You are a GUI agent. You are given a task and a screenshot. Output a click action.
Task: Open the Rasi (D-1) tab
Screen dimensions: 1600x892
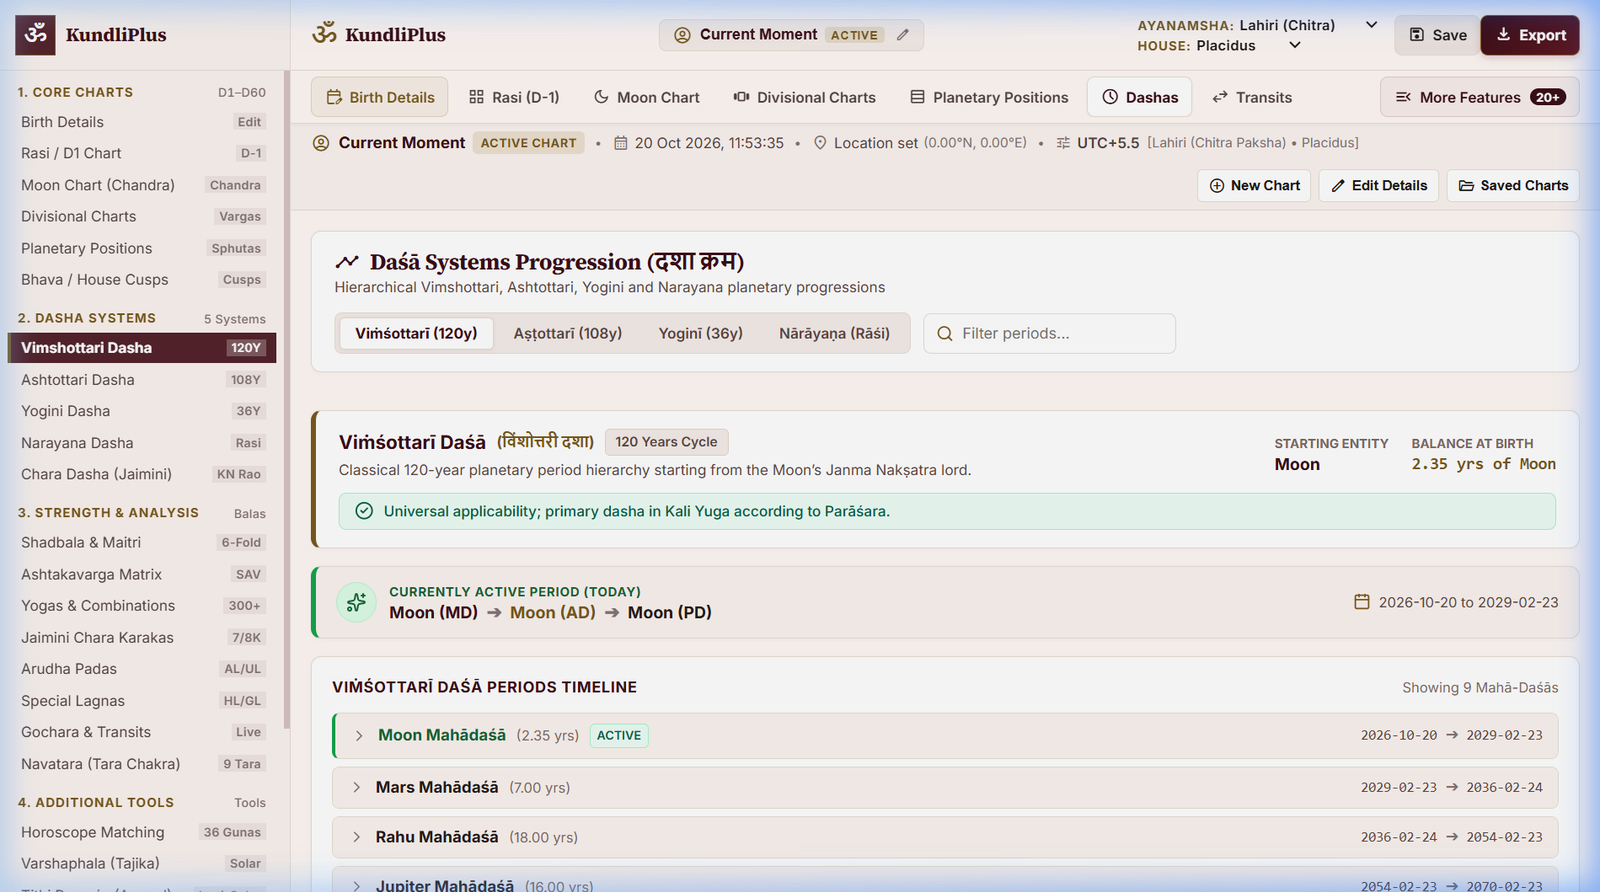point(514,97)
